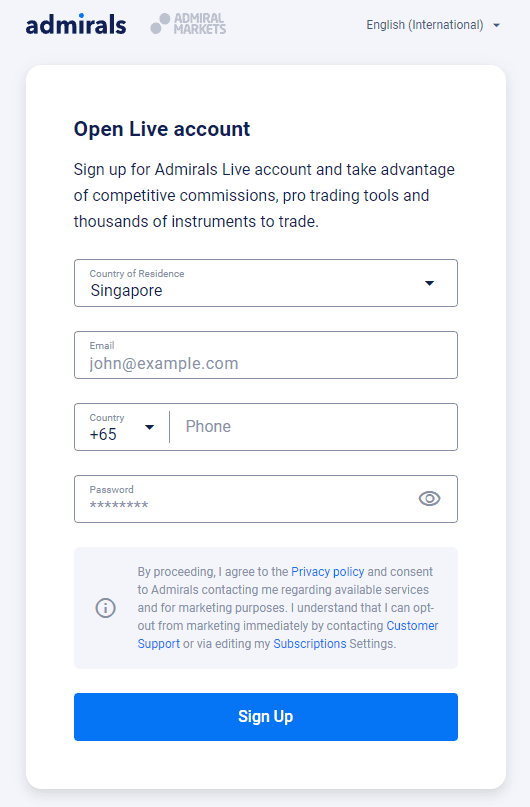The image size is (530, 807).
Task: Open the English (International) language selector
Action: 433,25
